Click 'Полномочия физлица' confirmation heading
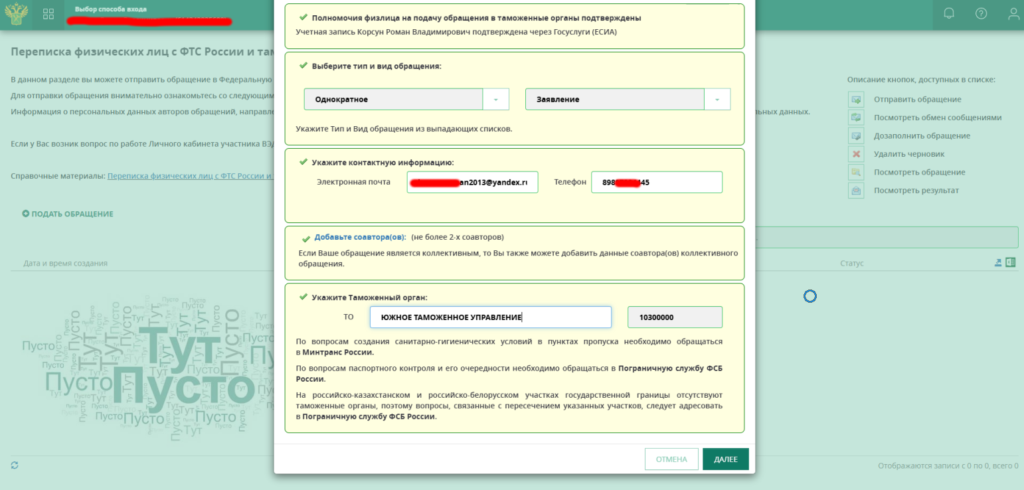Viewport: 1024px width, 490px height. (x=475, y=18)
